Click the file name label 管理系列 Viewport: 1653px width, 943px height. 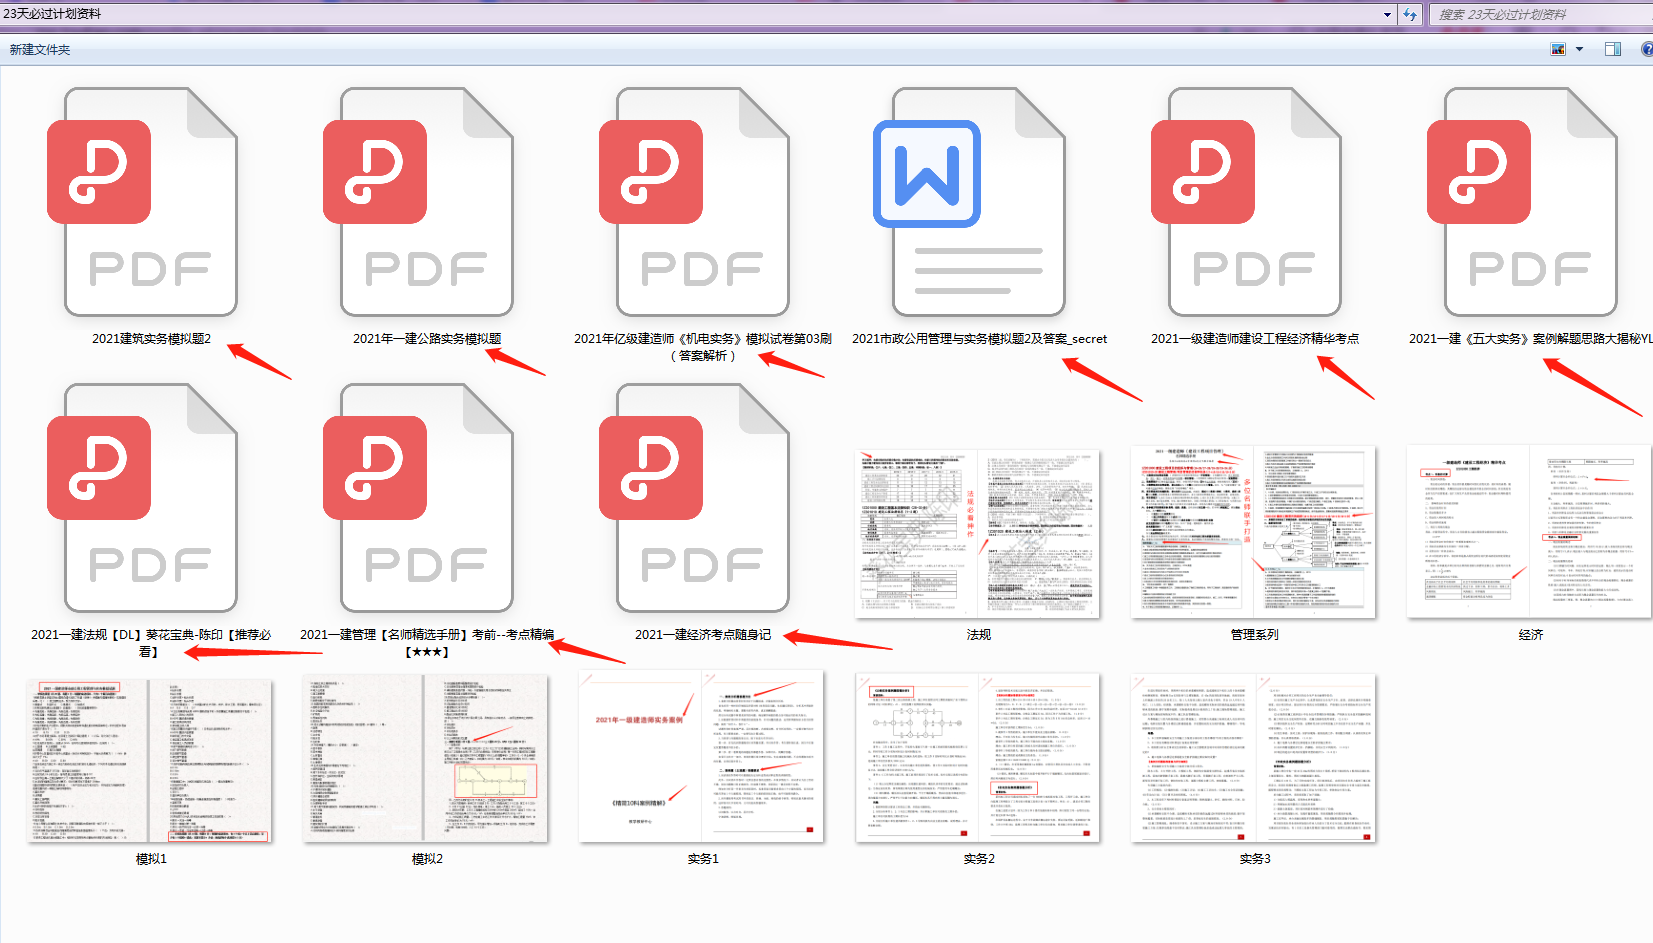(x=1255, y=635)
